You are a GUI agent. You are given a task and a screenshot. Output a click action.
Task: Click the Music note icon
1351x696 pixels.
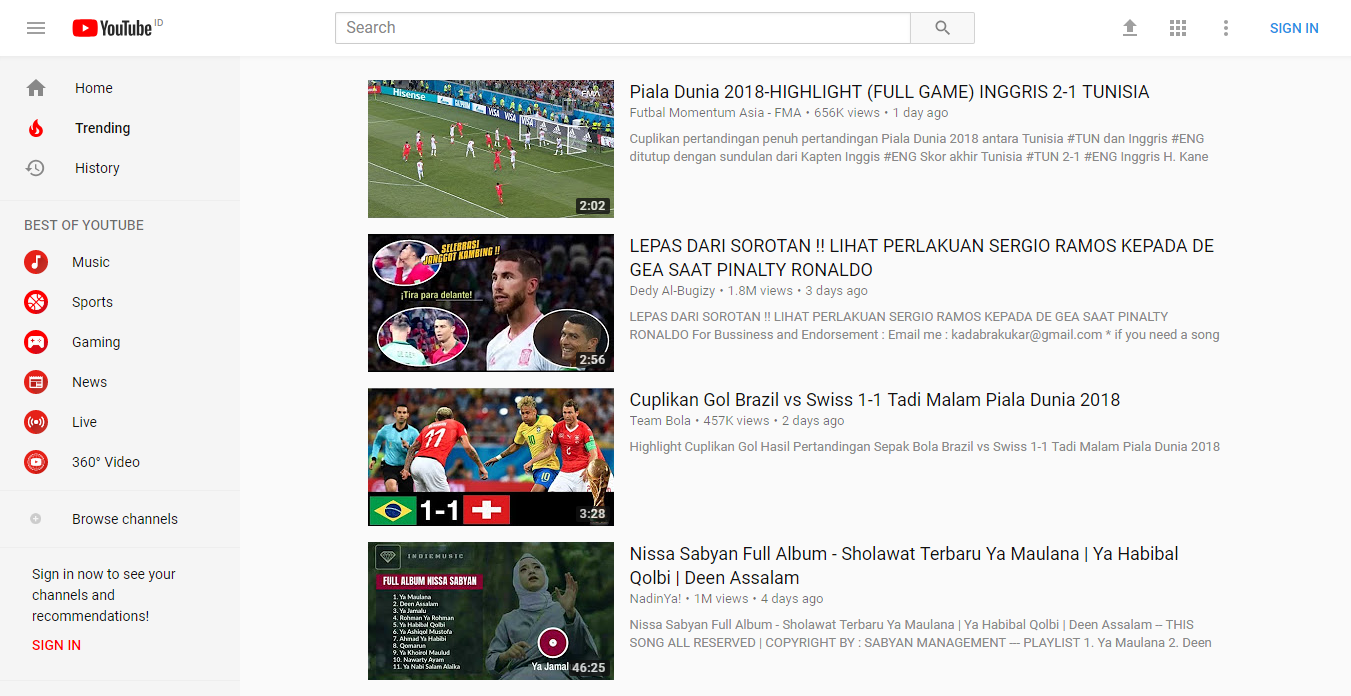(36, 262)
